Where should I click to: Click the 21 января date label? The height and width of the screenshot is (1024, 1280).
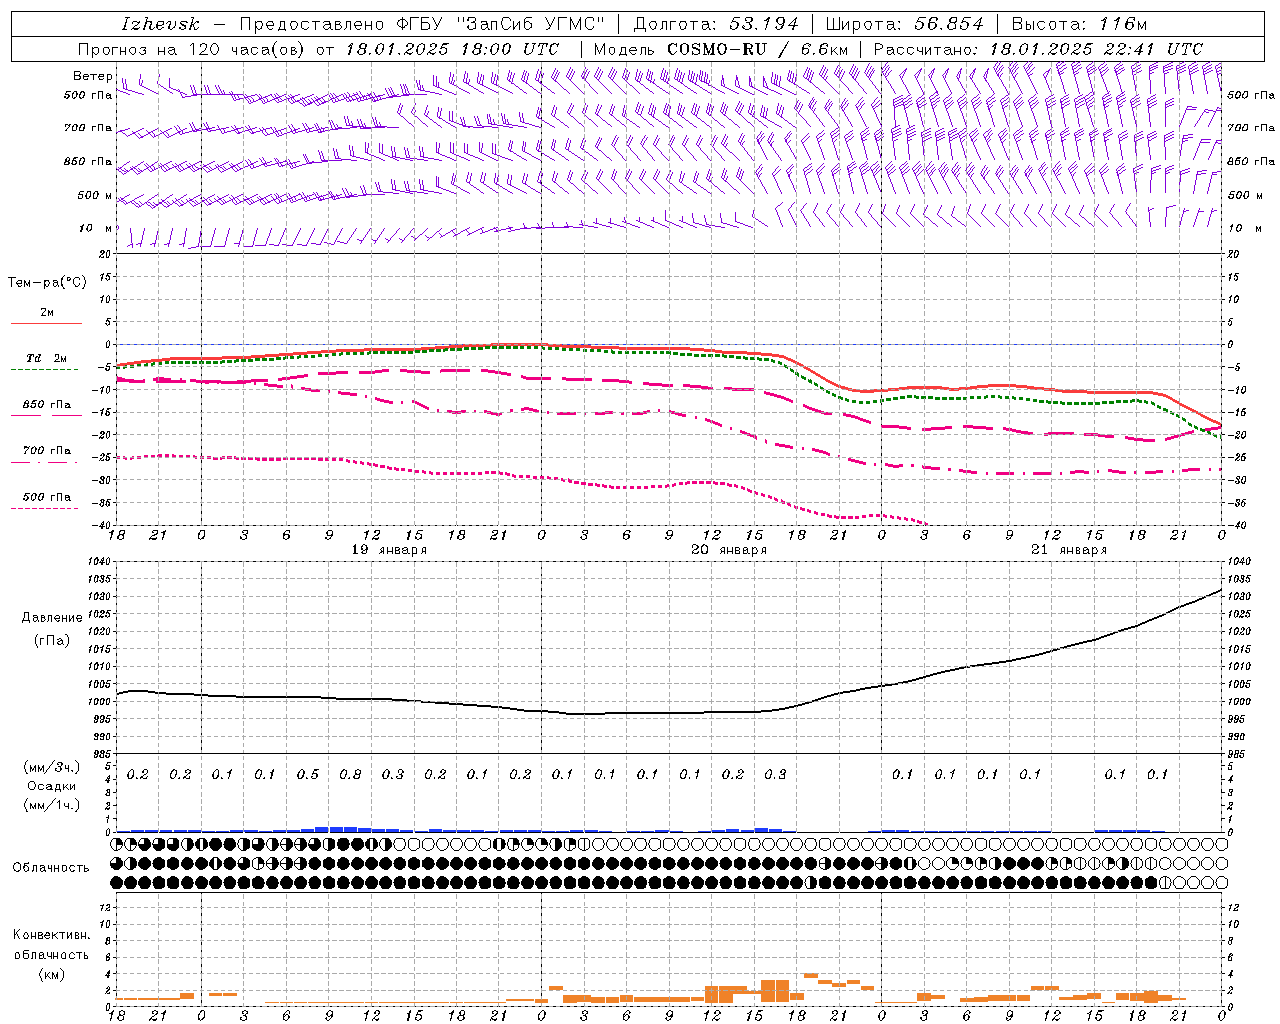point(1069,550)
